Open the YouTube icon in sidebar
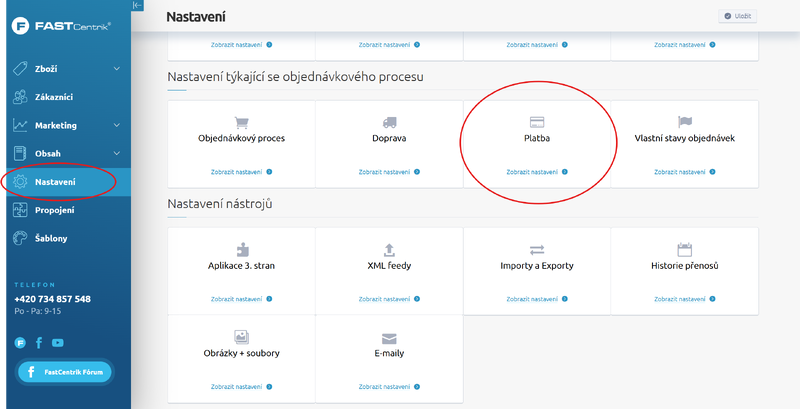 pyautogui.click(x=58, y=342)
